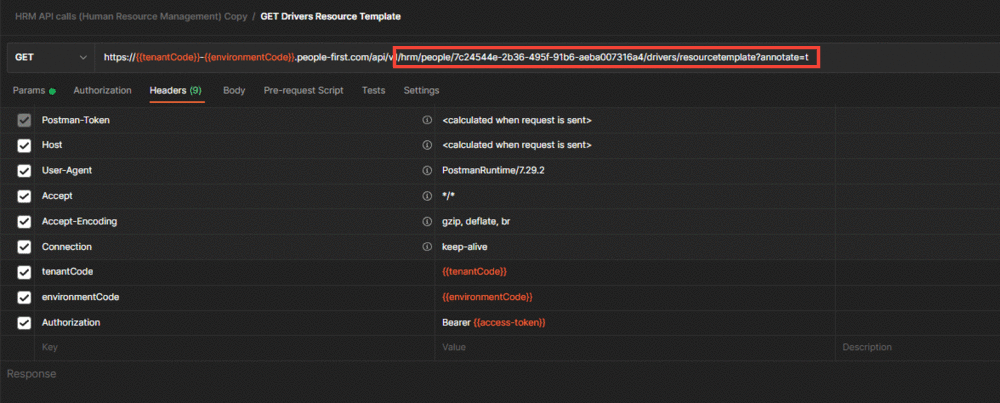This screenshot has height=403, width=1000.
Task: Select the environmentCode key cell
Action: (234, 298)
